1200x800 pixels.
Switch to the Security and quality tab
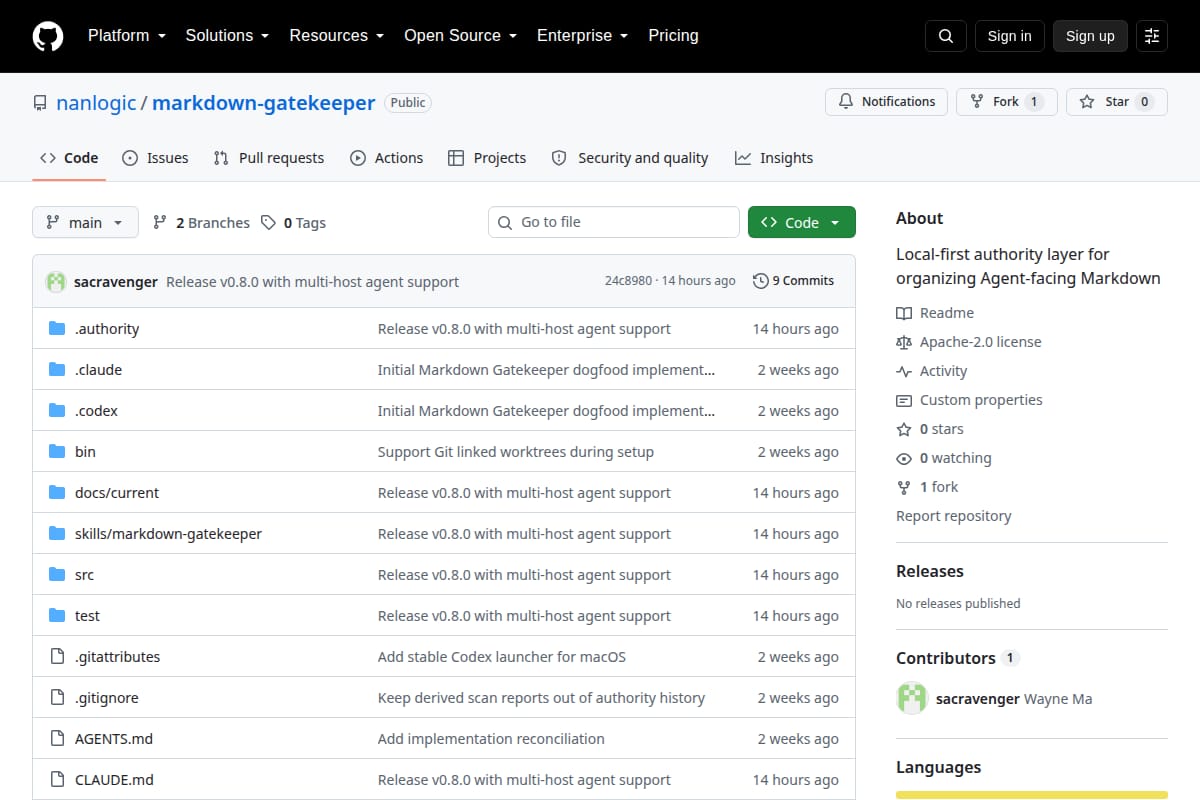pyautogui.click(x=630, y=158)
